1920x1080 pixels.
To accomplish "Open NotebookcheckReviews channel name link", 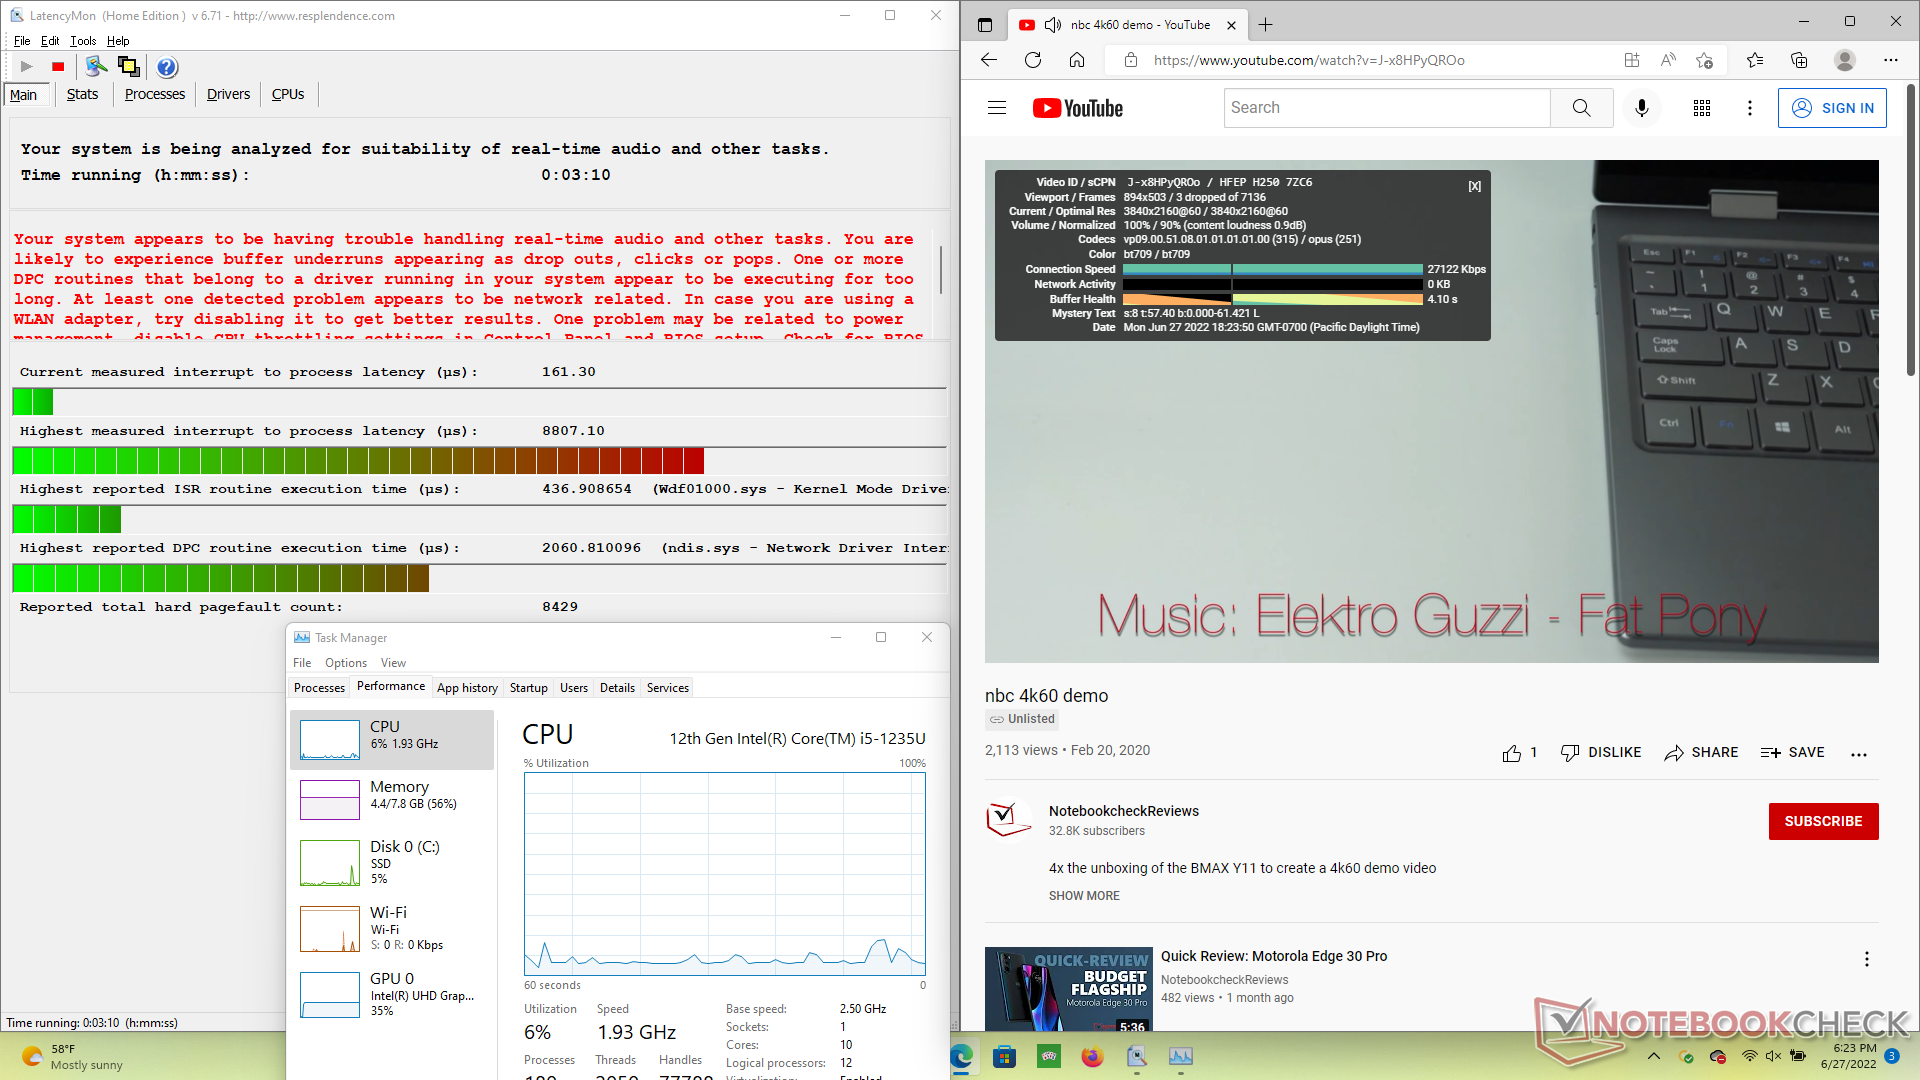I will tap(1124, 811).
